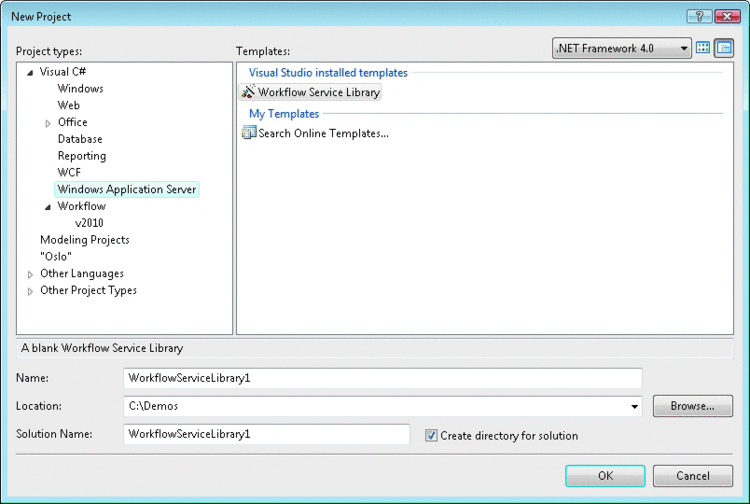Select the Web project type
This screenshot has height=504, width=750.
(x=68, y=105)
